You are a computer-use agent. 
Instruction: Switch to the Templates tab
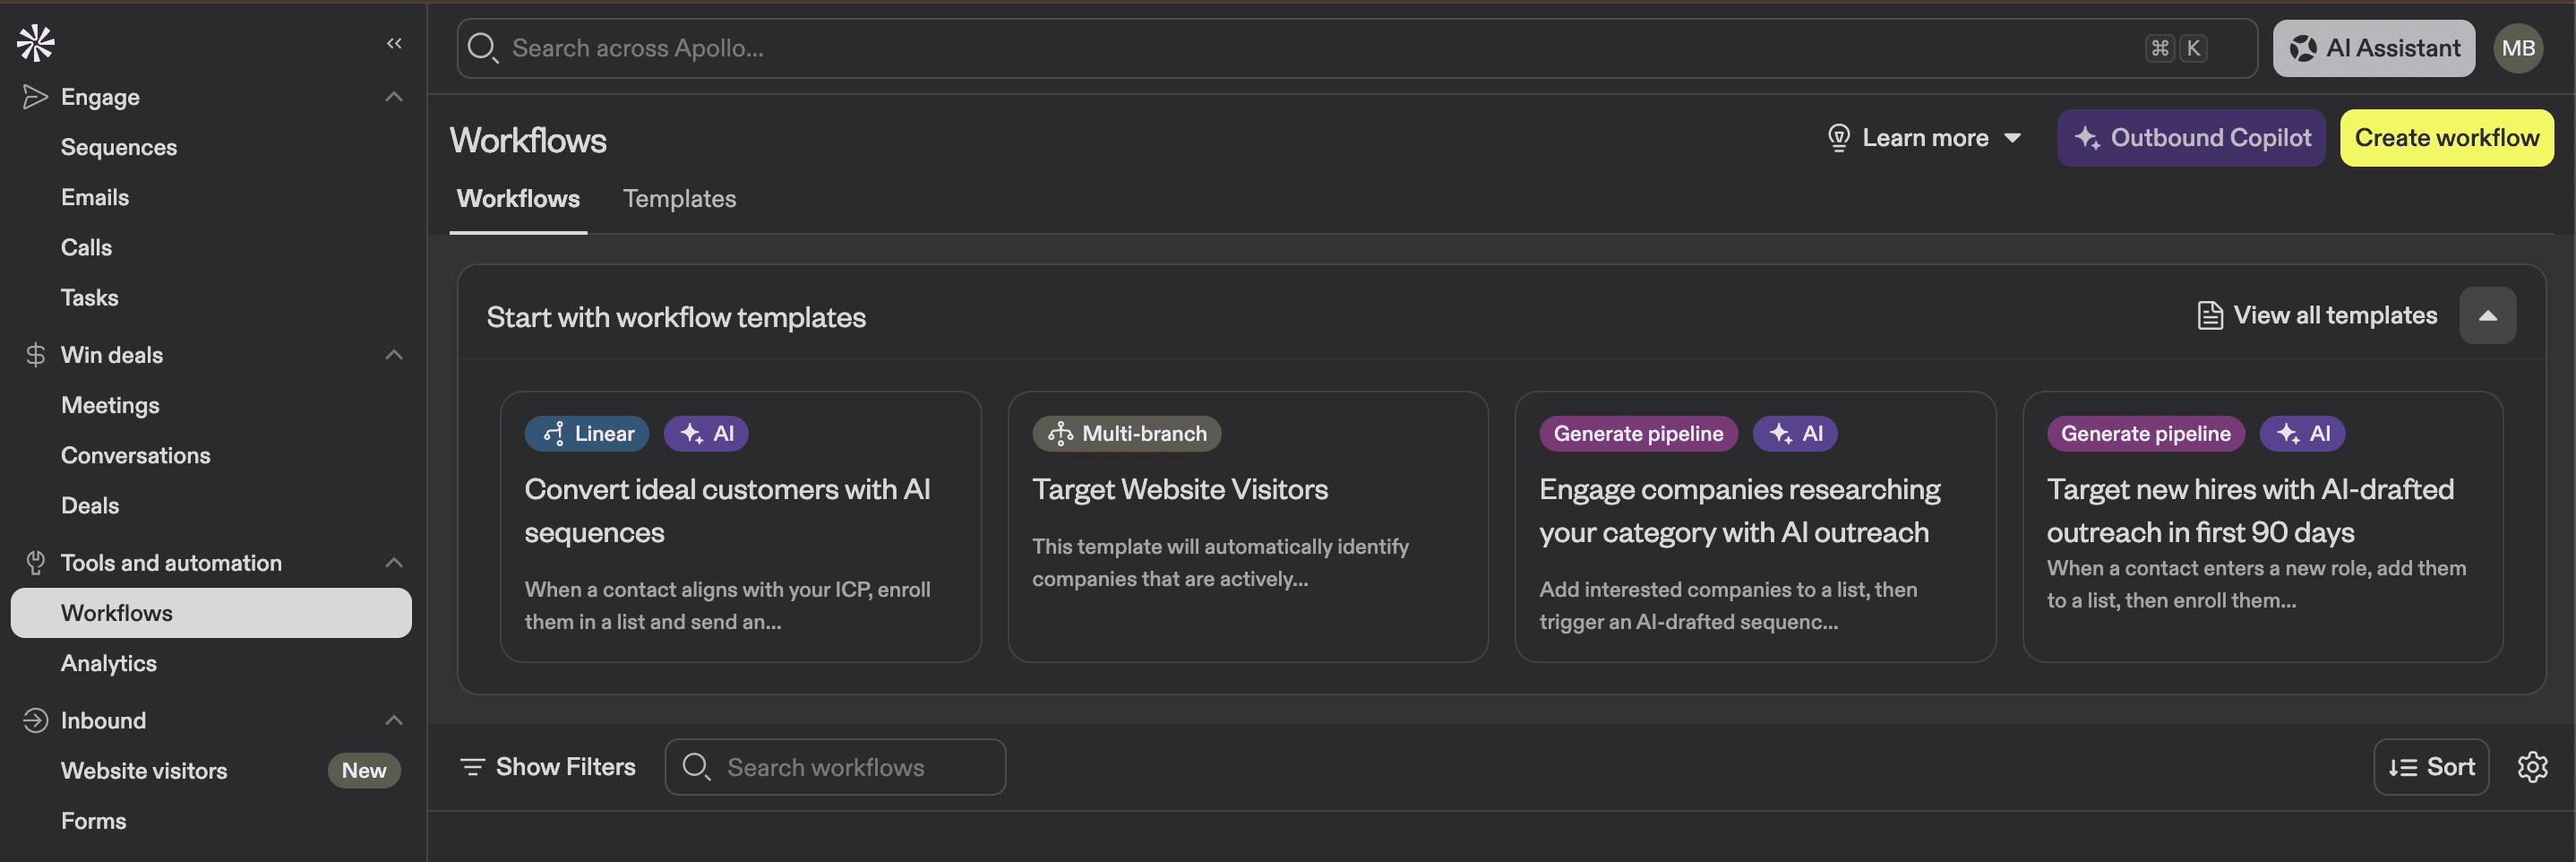click(680, 198)
